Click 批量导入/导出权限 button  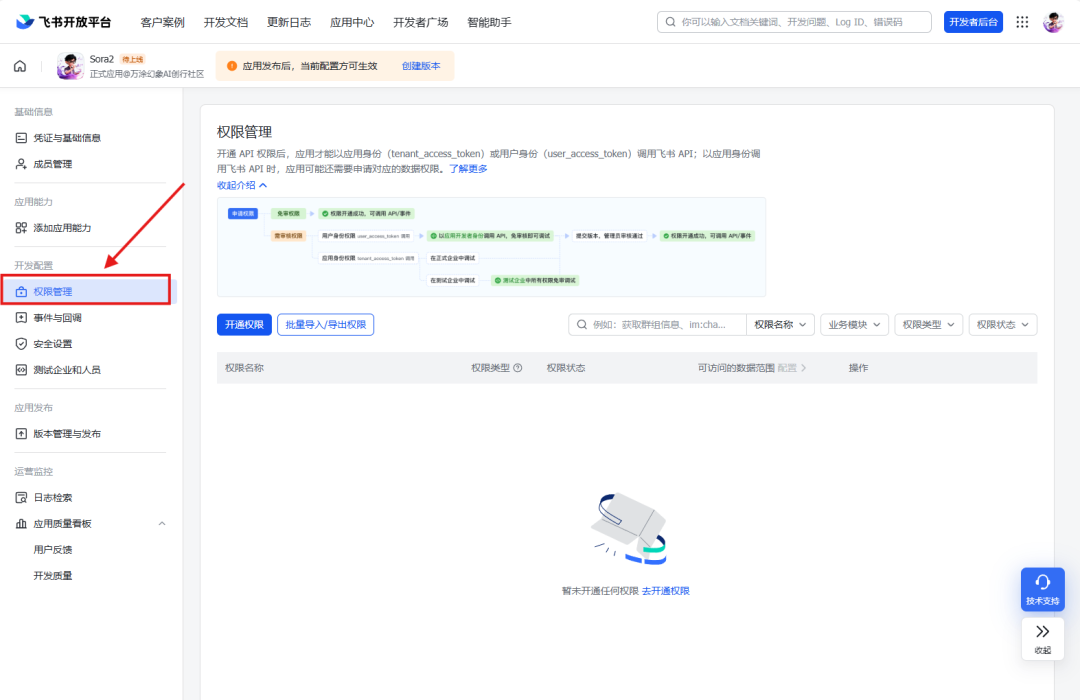pyautogui.click(x=326, y=325)
